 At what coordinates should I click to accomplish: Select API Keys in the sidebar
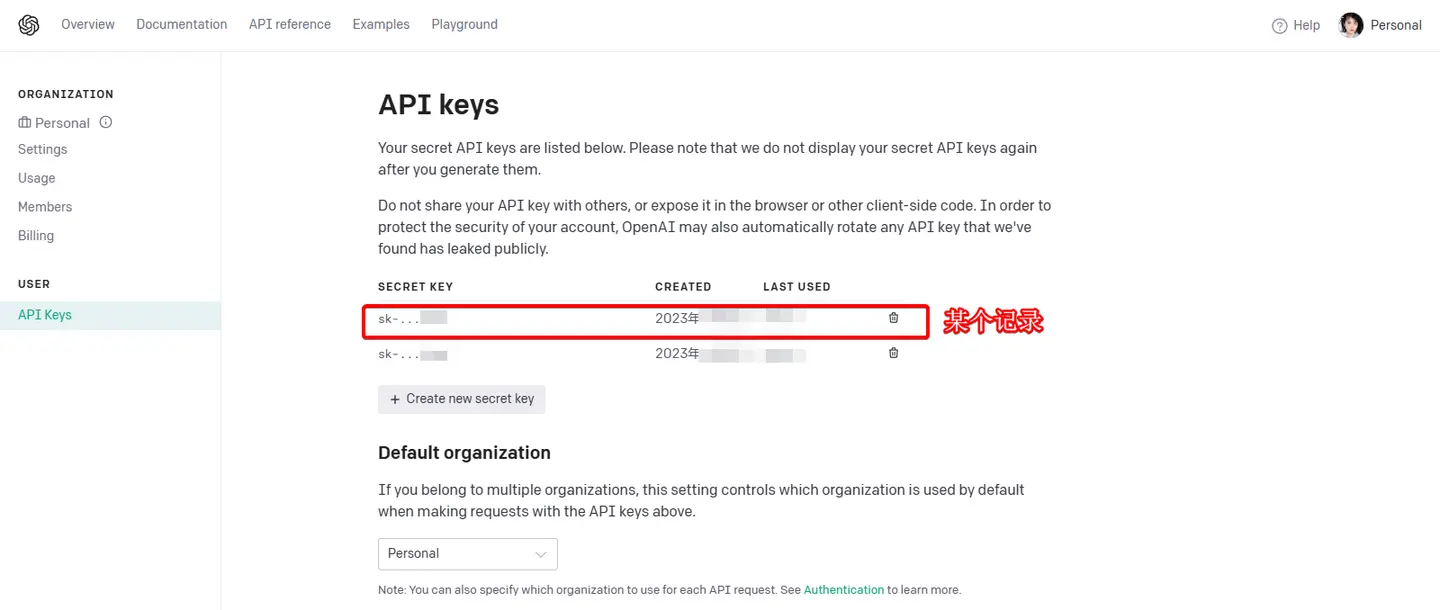coord(44,313)
